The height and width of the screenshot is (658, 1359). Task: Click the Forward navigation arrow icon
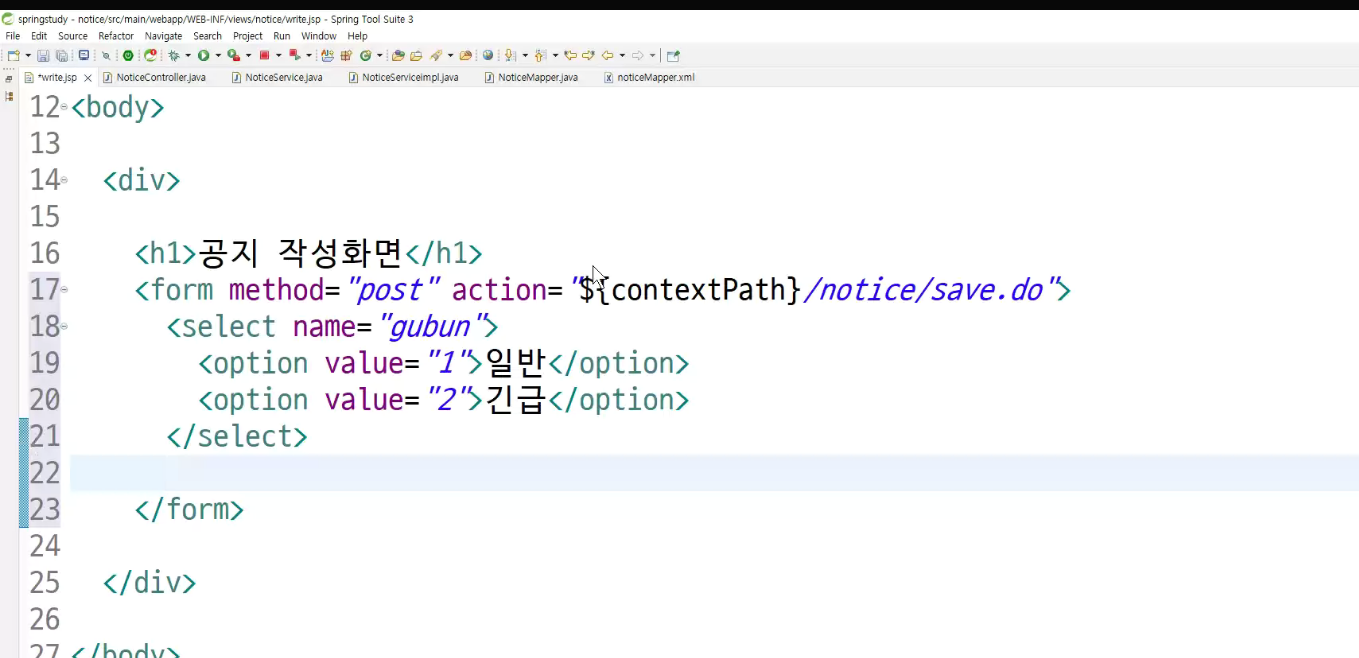(x=638, y=55)
